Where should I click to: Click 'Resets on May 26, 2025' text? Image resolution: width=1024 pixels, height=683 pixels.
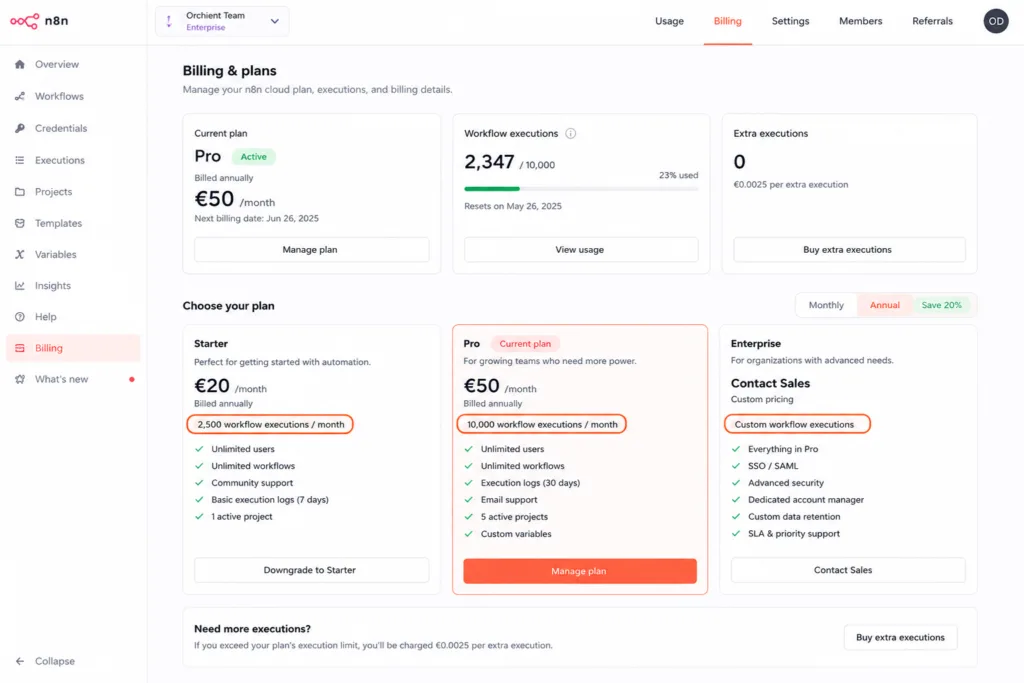[x=513, y=206]
